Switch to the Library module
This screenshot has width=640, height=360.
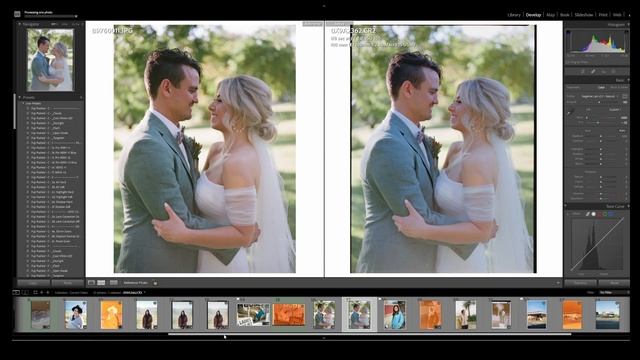click(x=514, y=15)
